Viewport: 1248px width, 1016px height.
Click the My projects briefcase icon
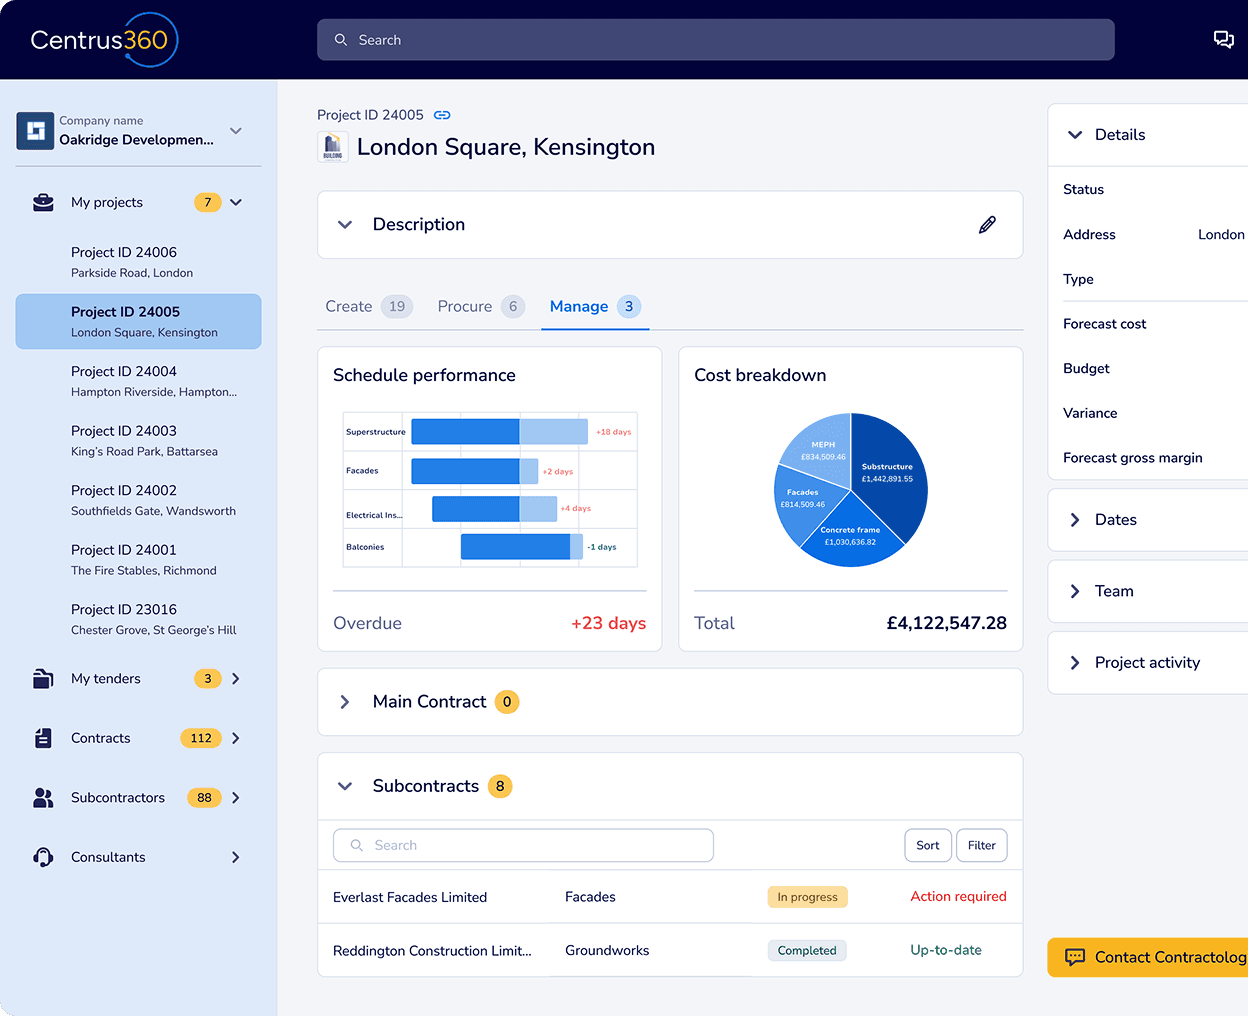(43, 202)
